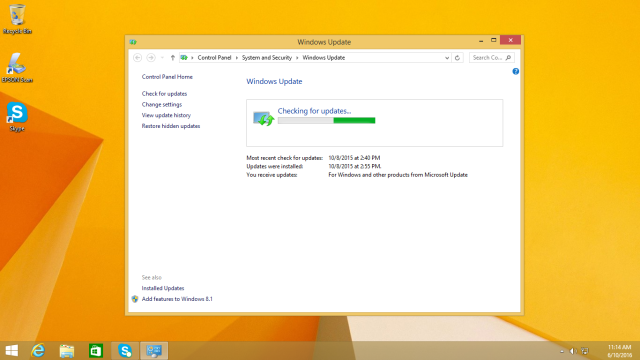Select Control Panel in the breadcrumb
This screenshot has height=360, width=640.
coord(214,58)
